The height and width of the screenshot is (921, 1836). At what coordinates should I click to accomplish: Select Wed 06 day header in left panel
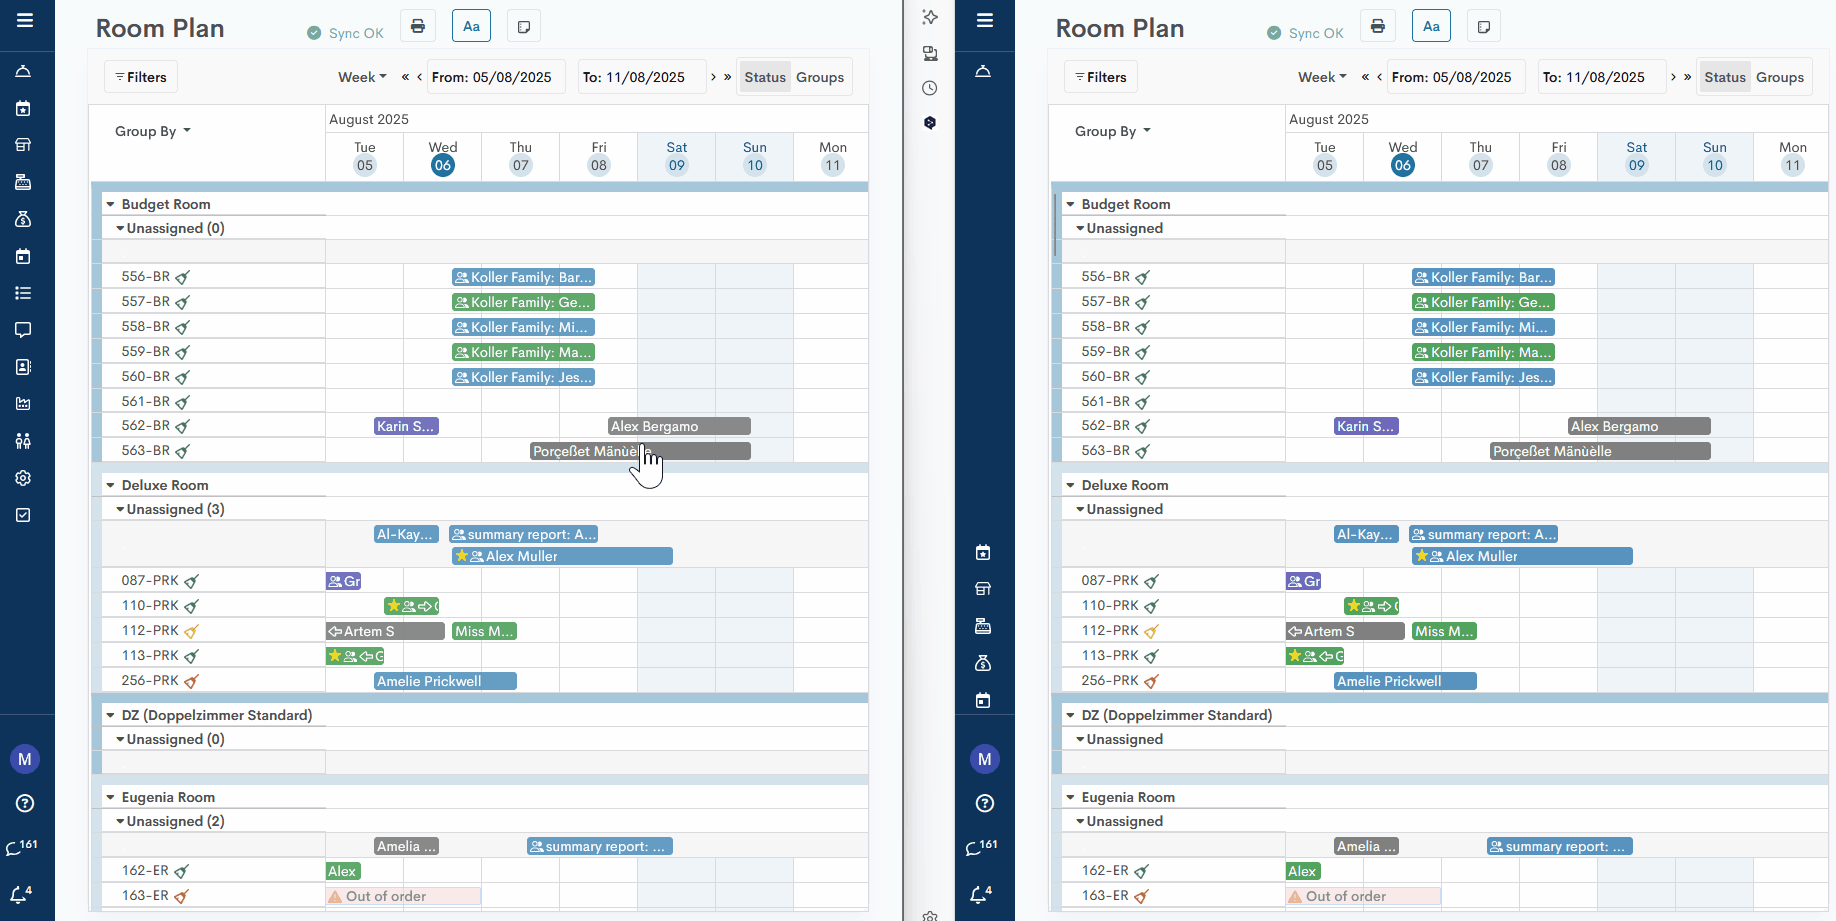[443, 157]
